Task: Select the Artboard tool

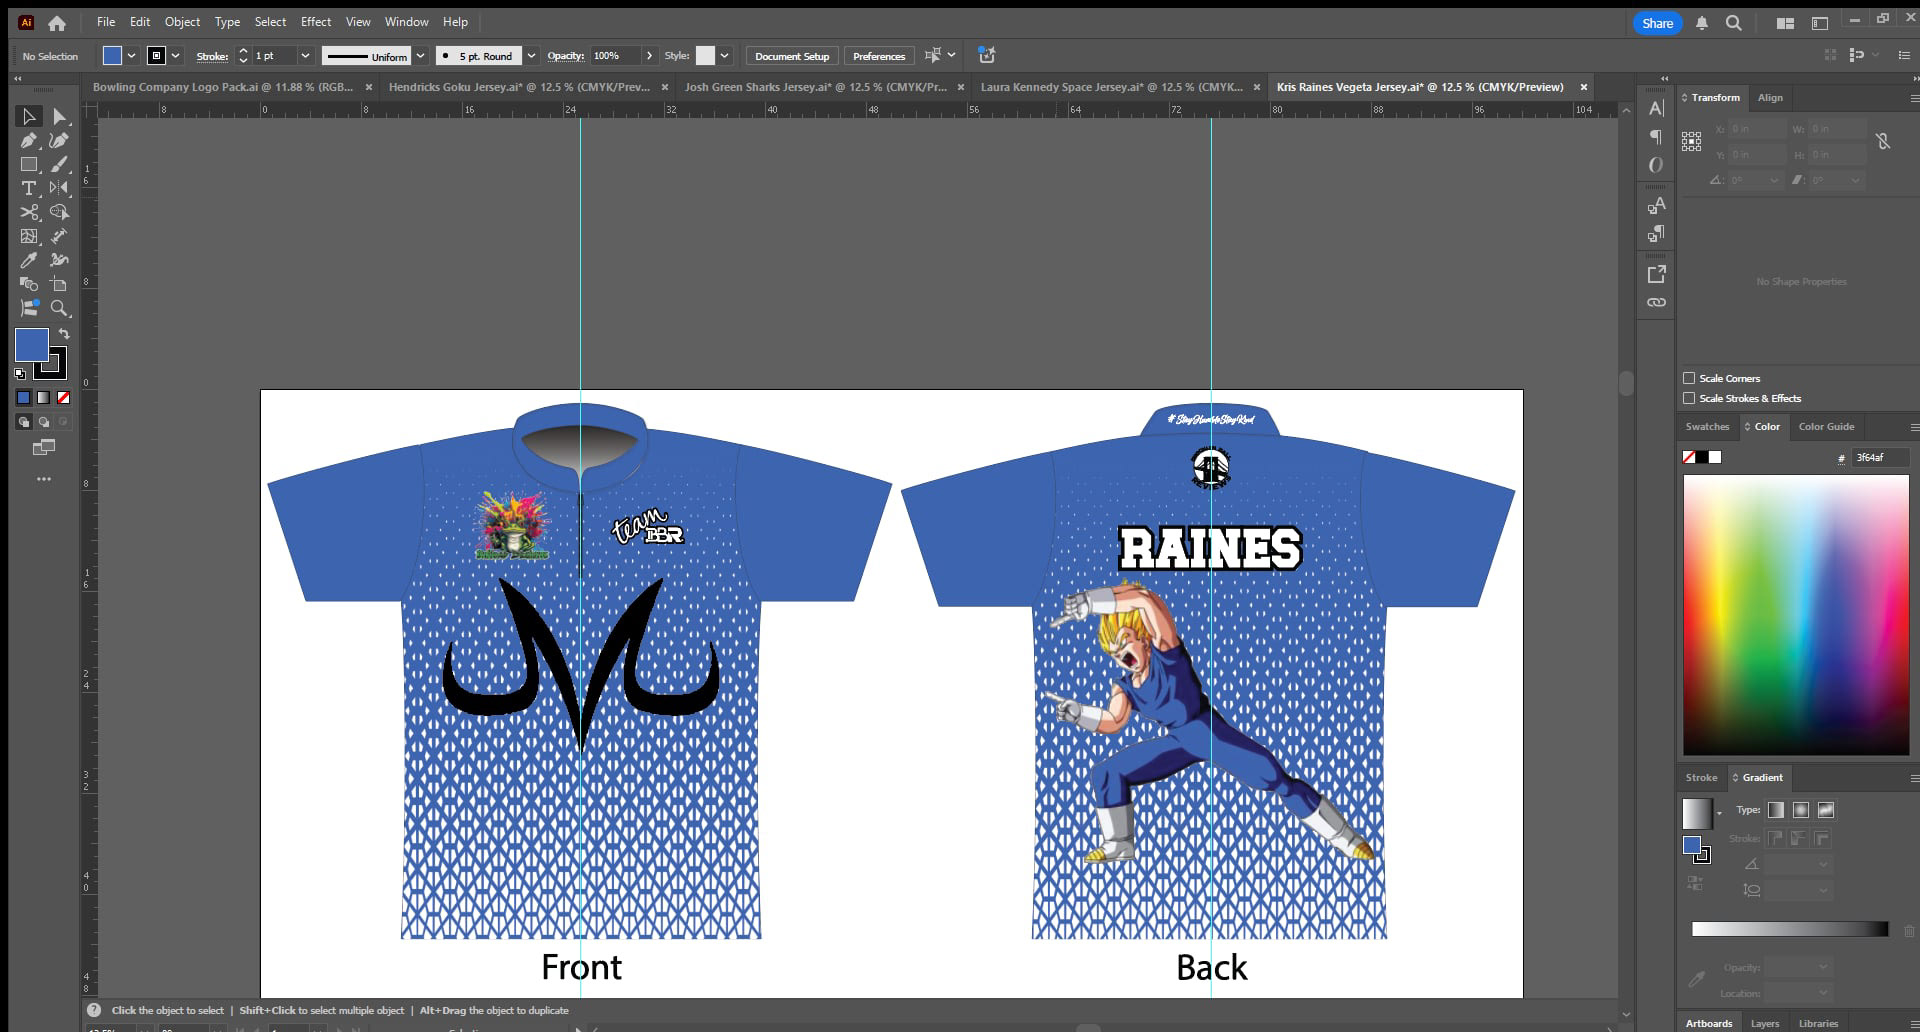Action: coord(60,284)
